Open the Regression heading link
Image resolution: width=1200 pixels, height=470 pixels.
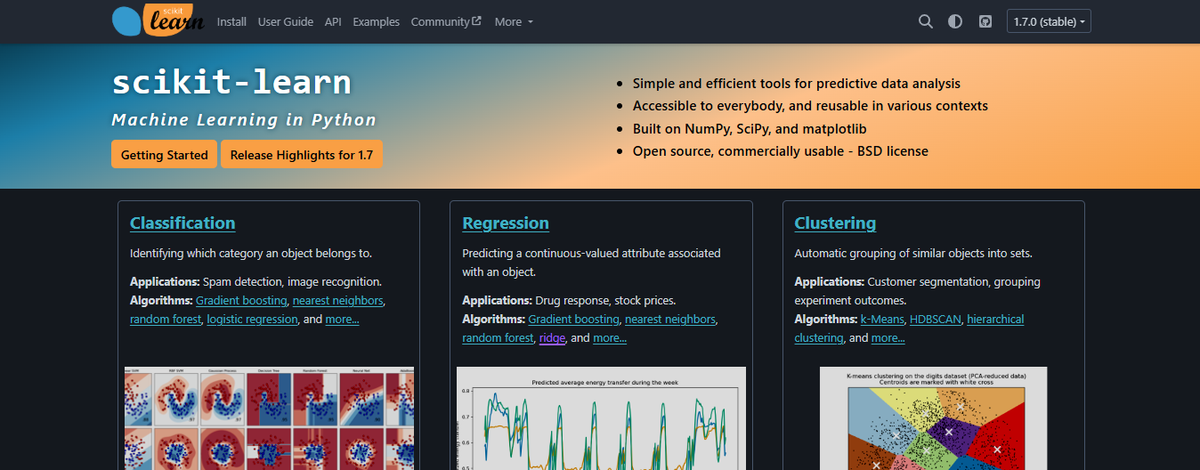(x=506, y=223)
